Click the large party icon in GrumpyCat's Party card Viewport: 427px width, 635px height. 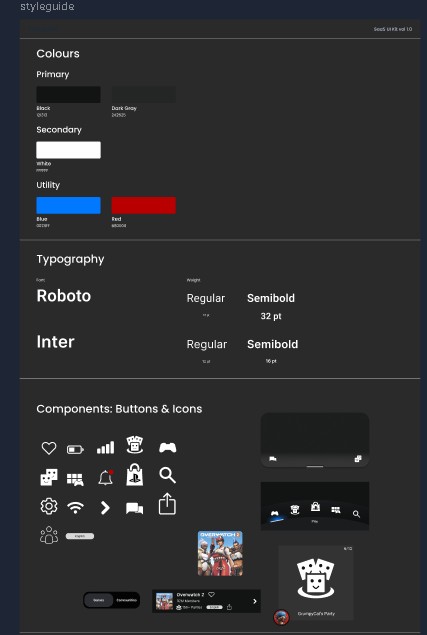pyautogui.click(x=316, y=578)
